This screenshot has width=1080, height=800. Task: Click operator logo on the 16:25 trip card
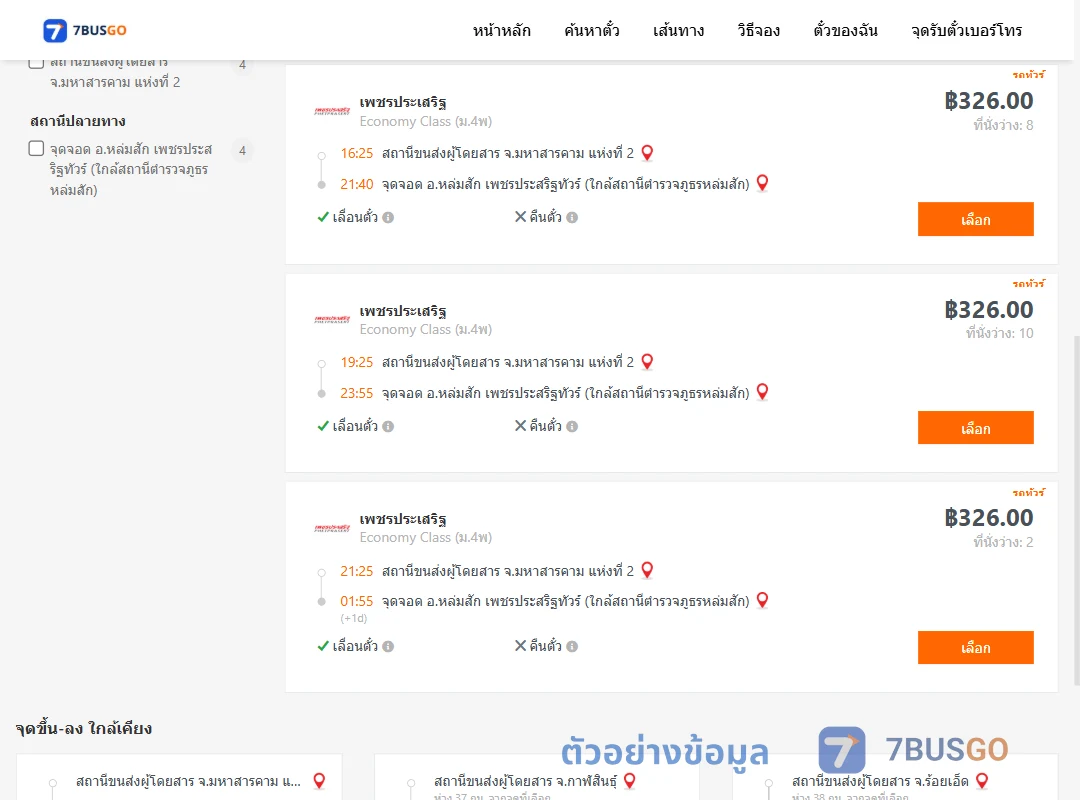tap(332, 111)
